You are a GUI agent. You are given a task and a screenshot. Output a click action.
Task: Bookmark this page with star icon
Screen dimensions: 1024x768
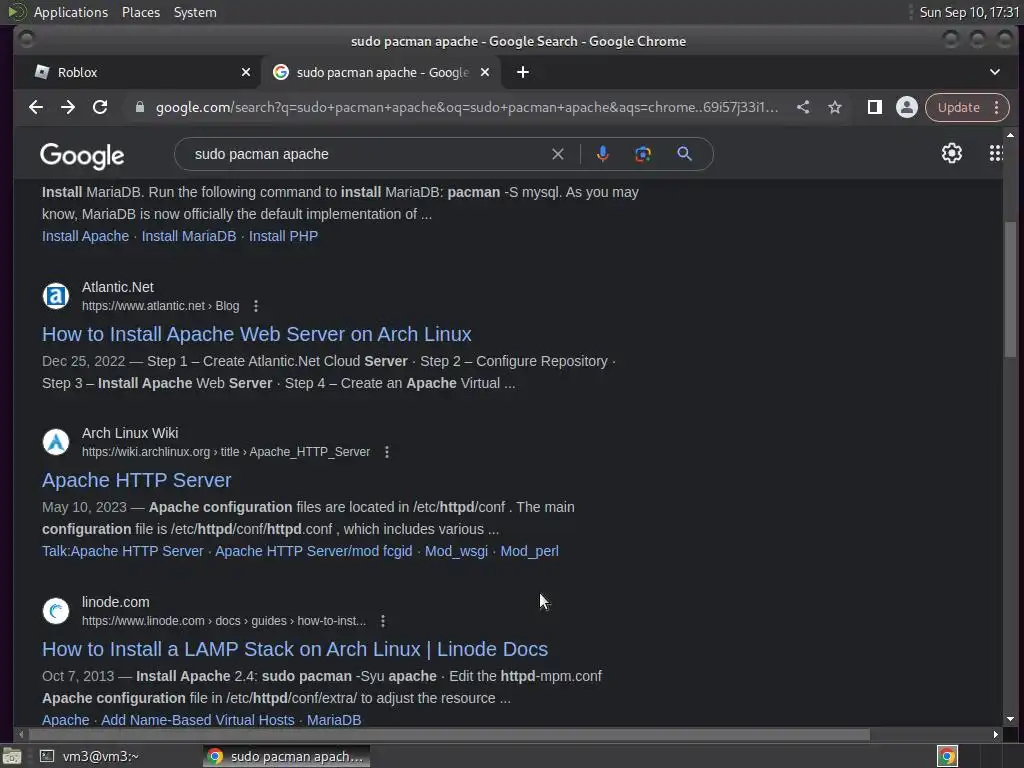tap(835, 107)
